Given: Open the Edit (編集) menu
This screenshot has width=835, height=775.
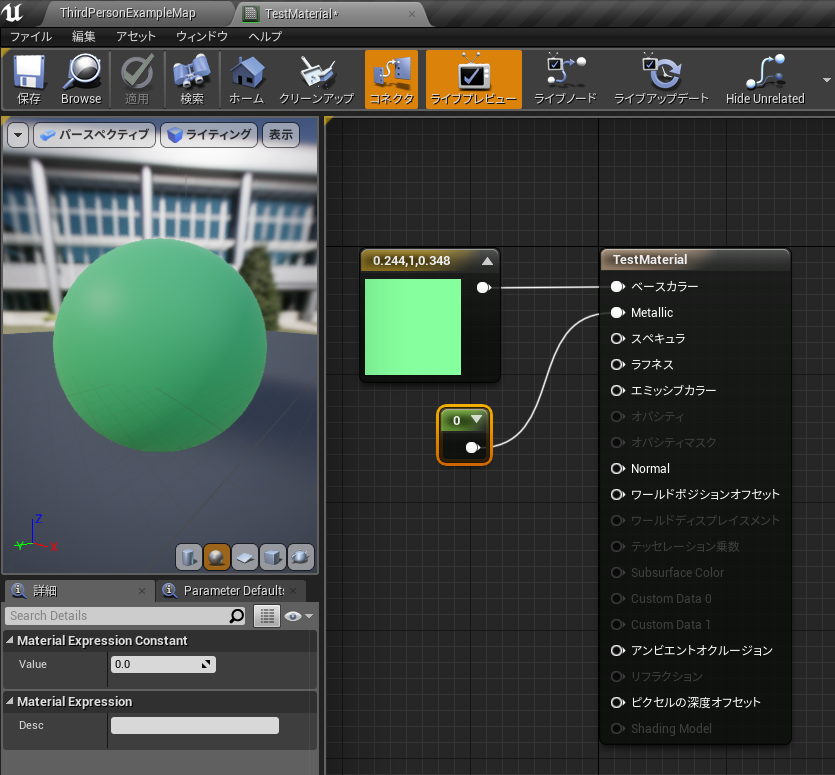Looking at the screenshot, I should [84, 36].
